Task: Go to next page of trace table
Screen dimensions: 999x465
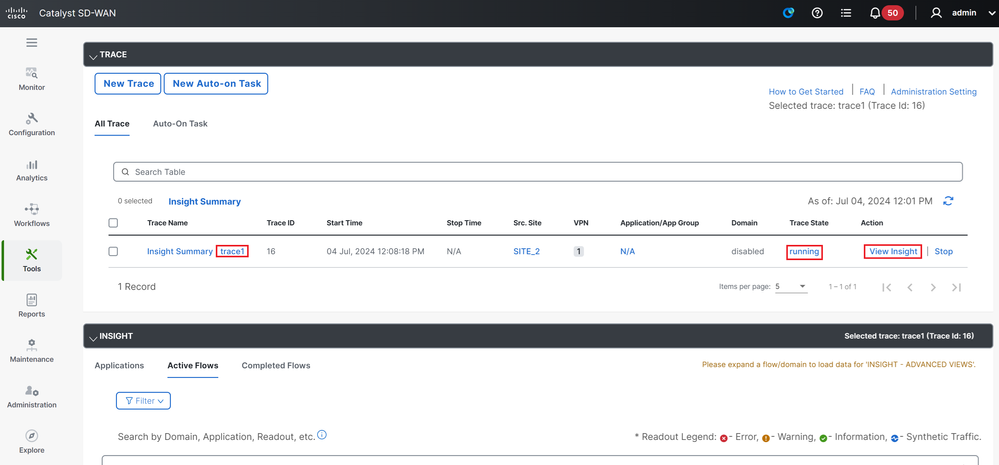Action: pyautogui.click(x=933, y=287)
